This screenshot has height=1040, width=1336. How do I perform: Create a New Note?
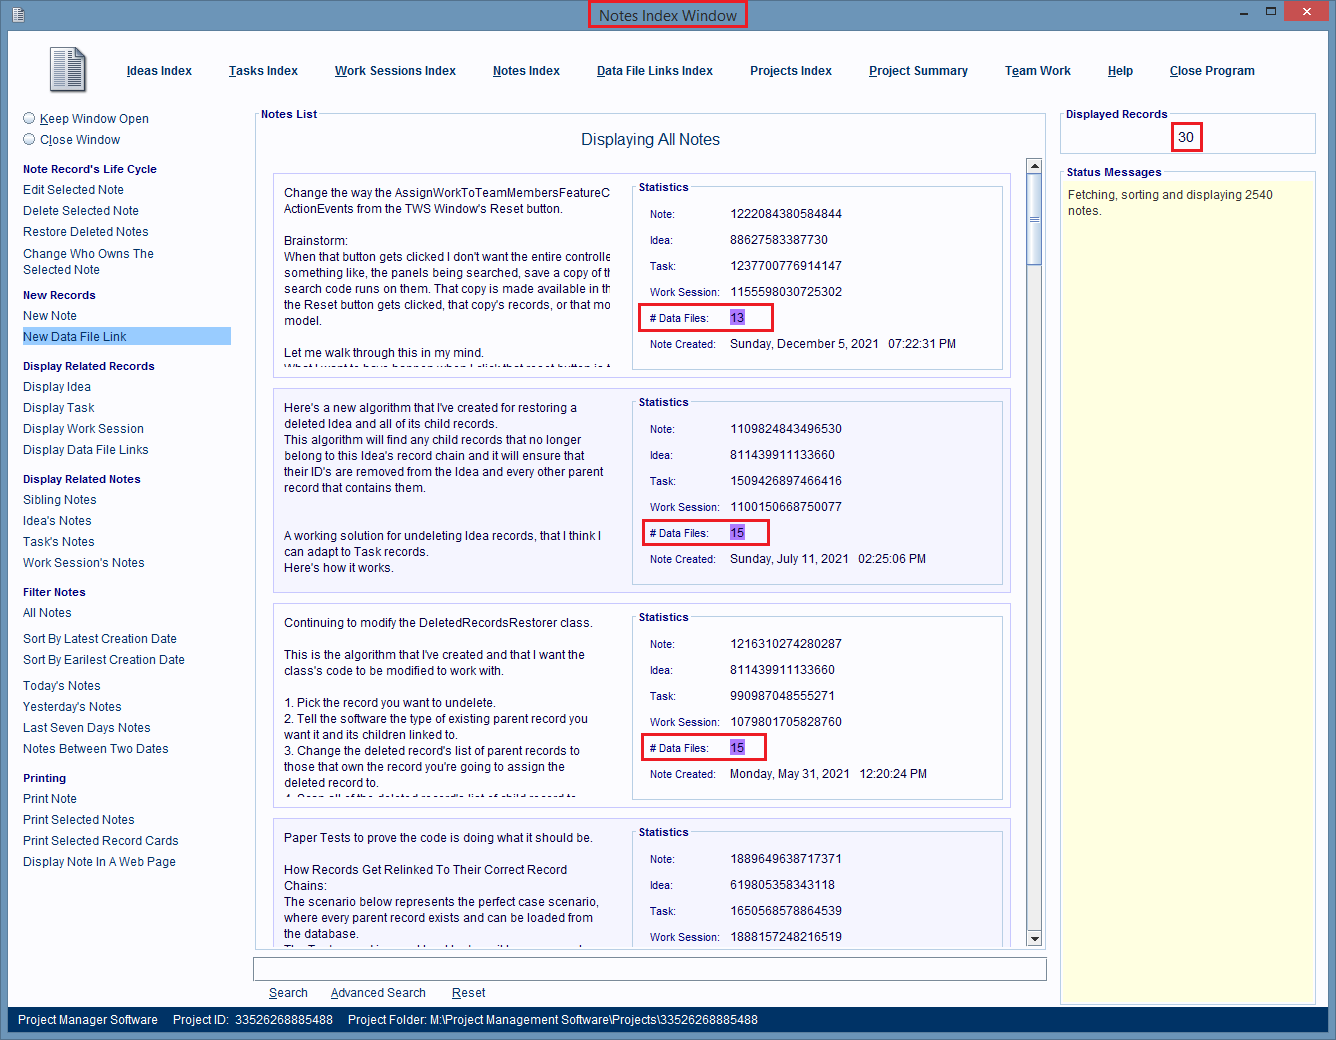pos(50,316)
